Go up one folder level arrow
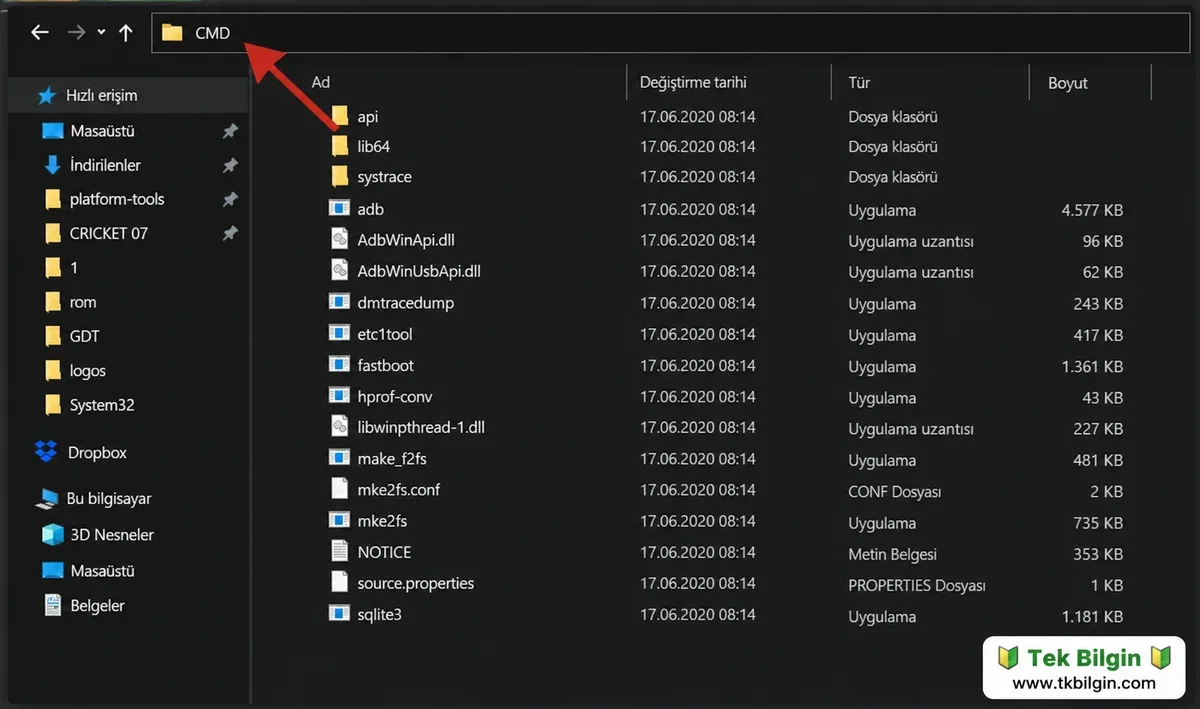The width and height of the screenshot is (1200, 709). tap(126, 33)
